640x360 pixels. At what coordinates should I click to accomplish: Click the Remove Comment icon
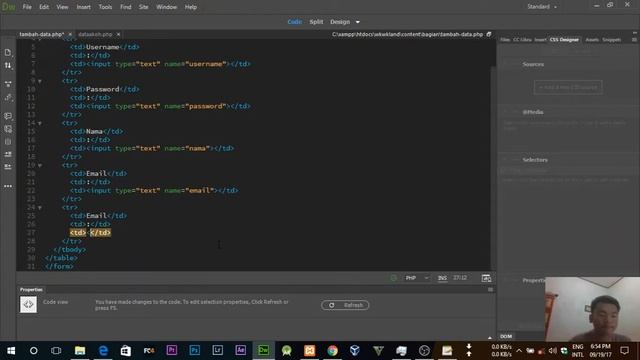coord(8,129)
